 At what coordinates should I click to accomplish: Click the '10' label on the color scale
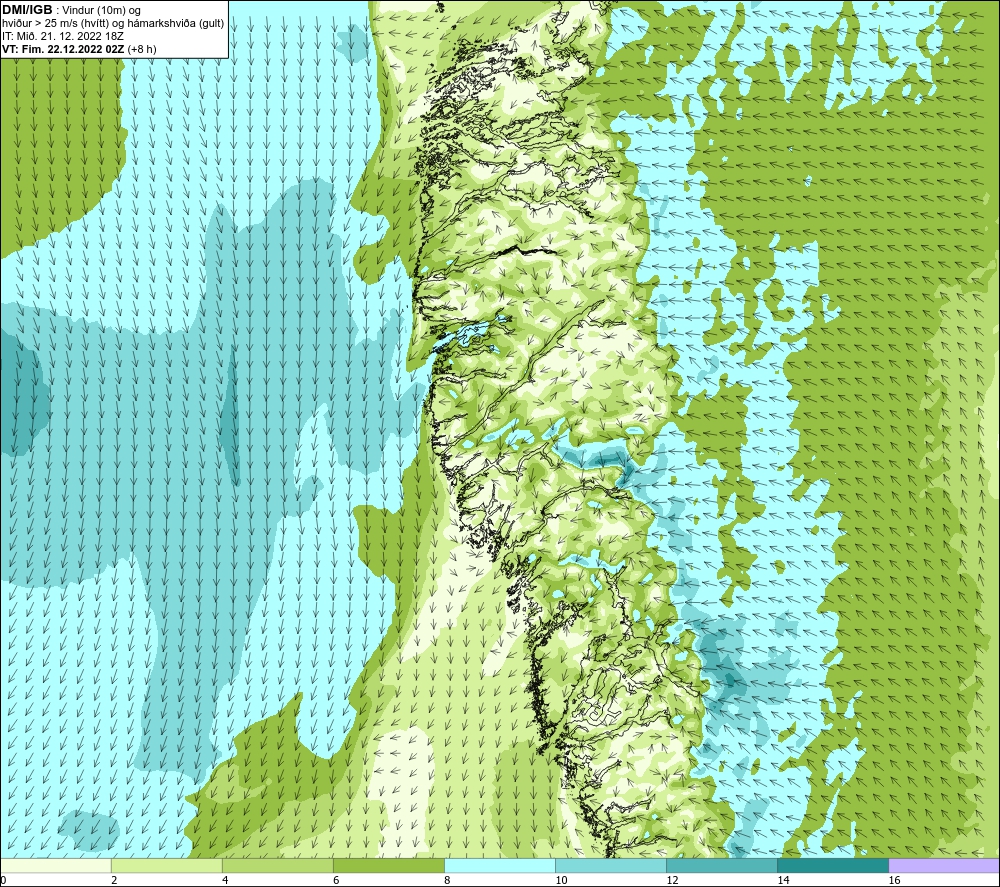click(x=561, y=880)
